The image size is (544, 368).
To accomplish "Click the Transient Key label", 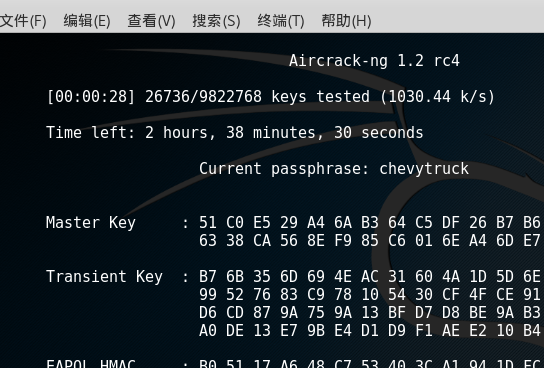I will (104, 277).
